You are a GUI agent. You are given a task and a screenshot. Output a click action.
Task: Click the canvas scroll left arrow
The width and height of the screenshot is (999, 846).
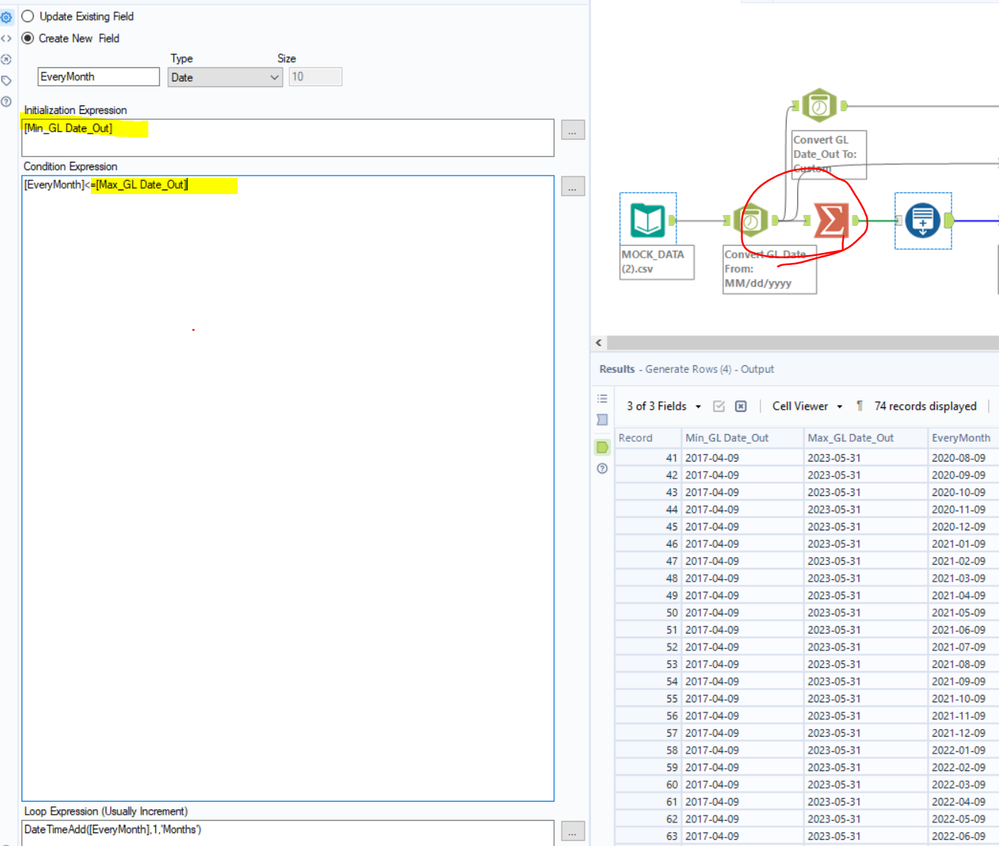(599, 343)
